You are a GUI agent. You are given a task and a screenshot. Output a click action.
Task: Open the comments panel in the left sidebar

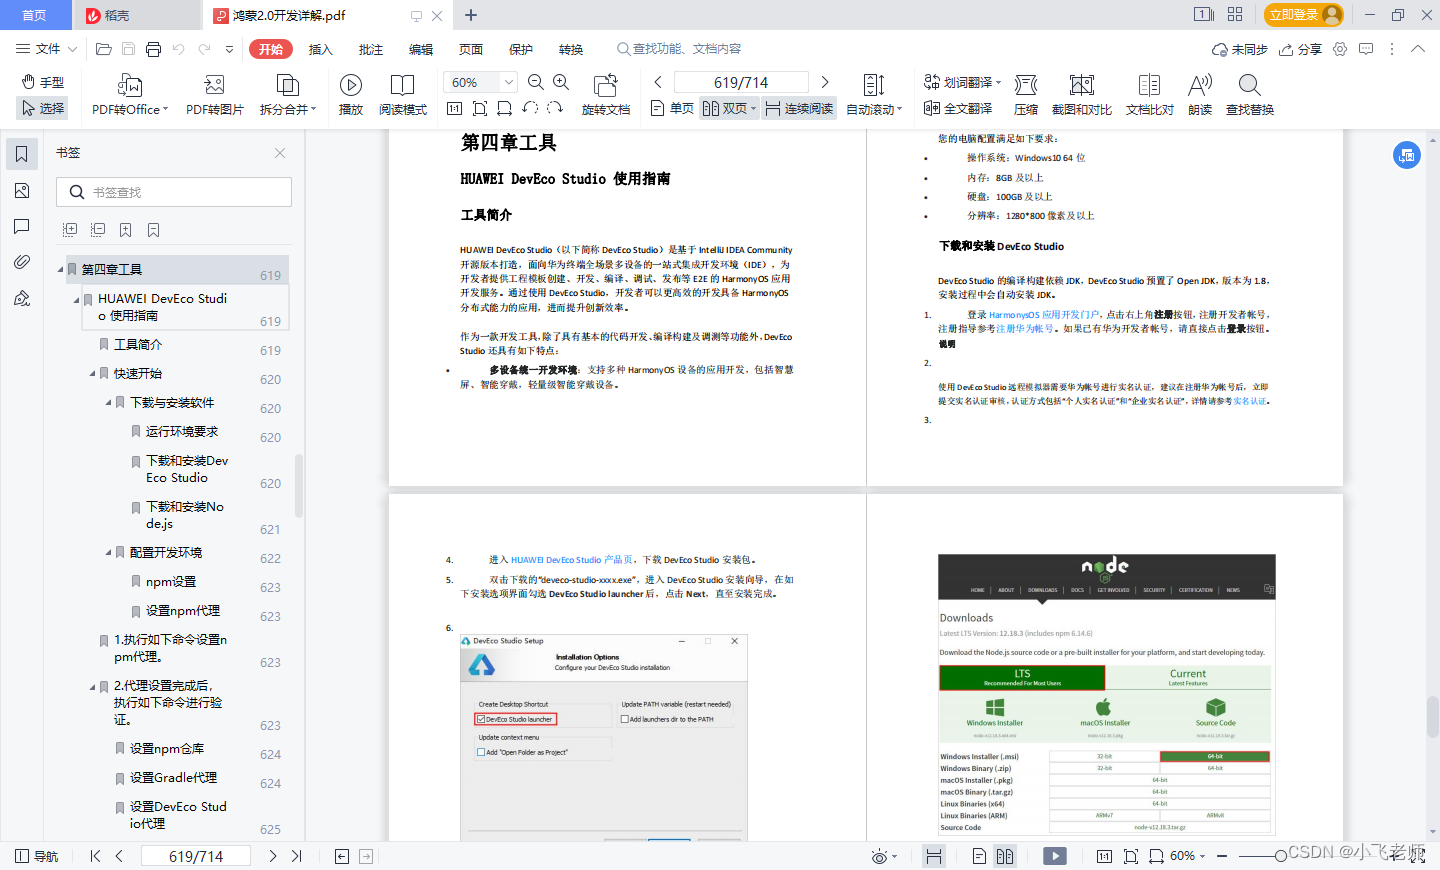pos(22,227)
